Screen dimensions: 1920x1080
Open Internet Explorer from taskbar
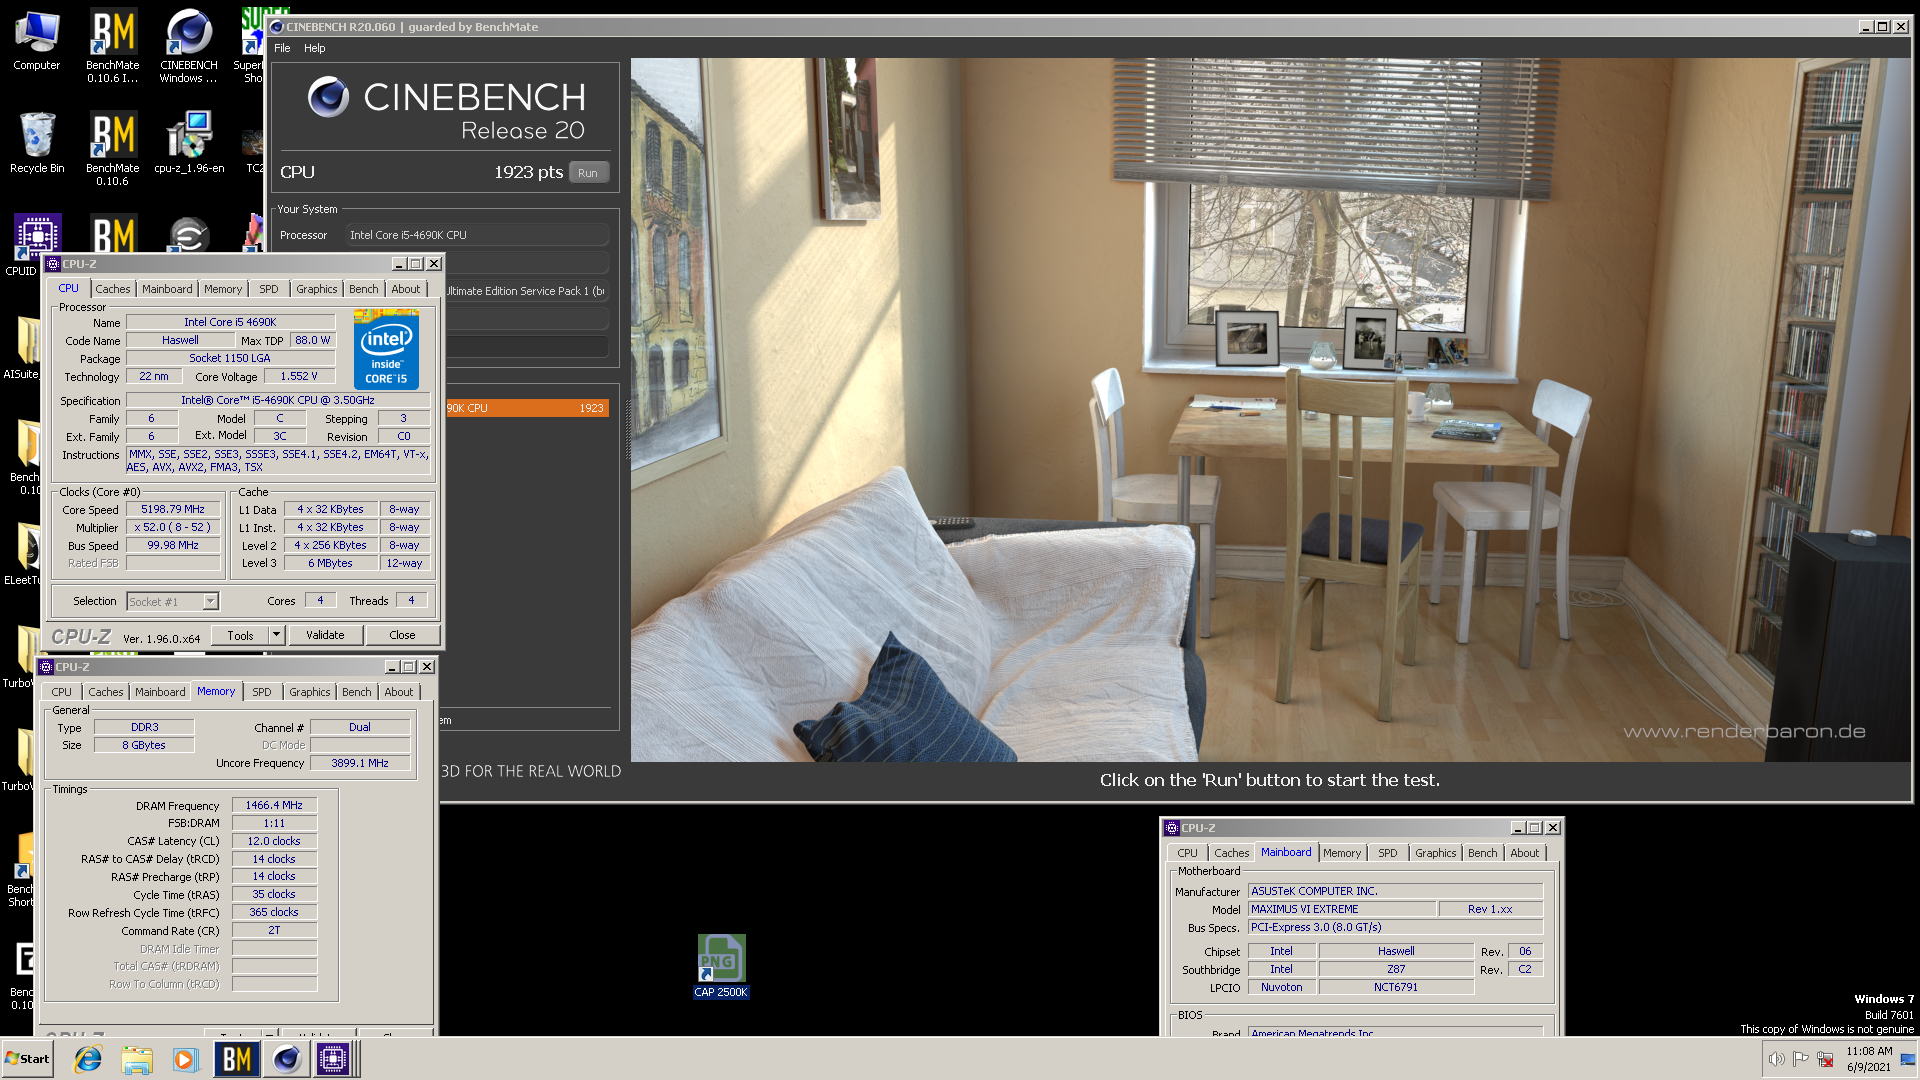(88, 1059)
